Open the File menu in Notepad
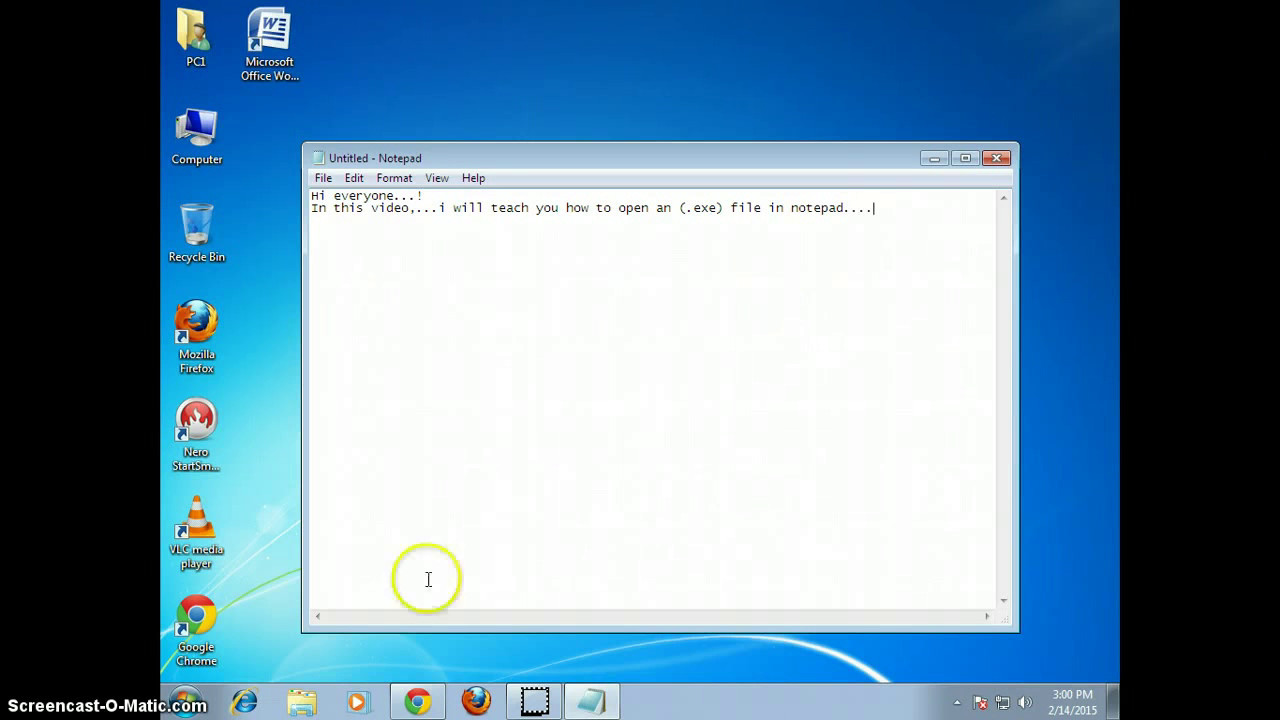This screenshot has height=720, width=1280. click(323, 178)
